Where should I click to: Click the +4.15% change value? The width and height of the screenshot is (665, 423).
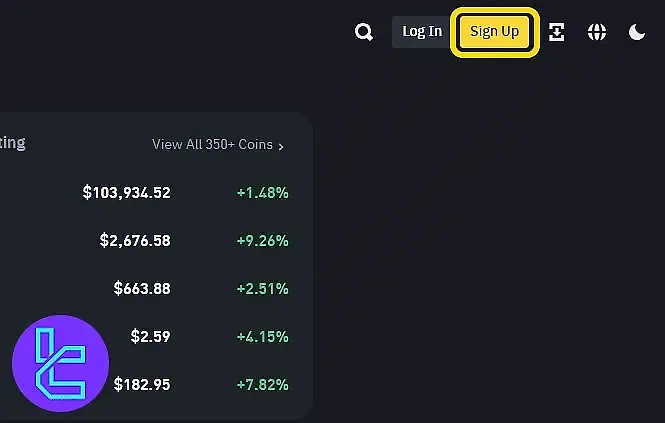point(262,336)
